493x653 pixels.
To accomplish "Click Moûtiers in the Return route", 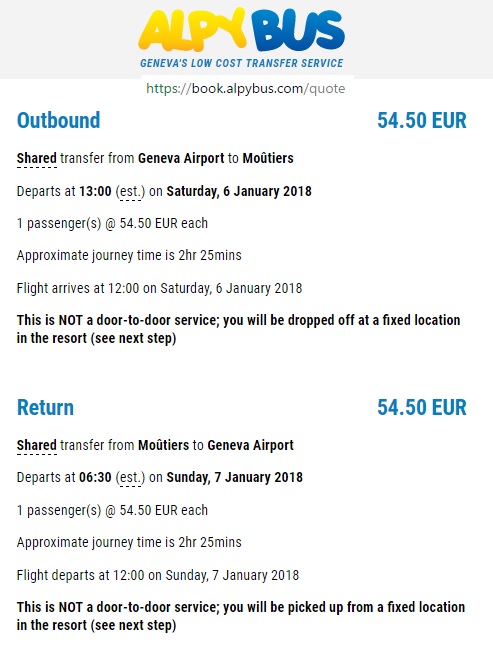I will [163, 445].
